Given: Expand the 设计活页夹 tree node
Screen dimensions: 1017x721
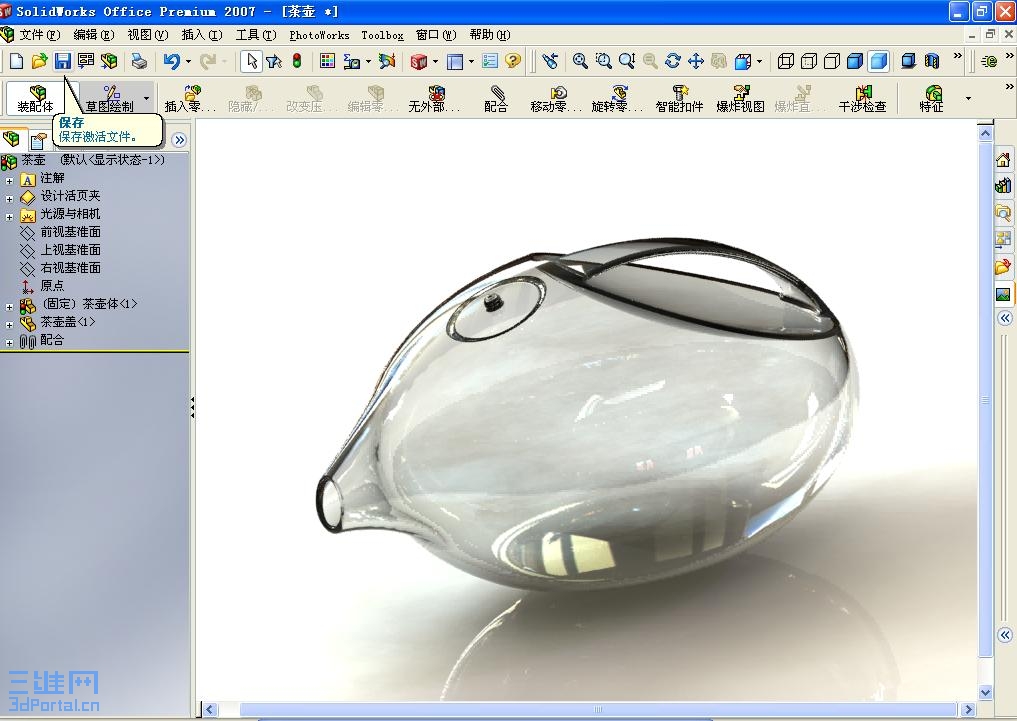Looking at the screenshot, I should (9, 199).
